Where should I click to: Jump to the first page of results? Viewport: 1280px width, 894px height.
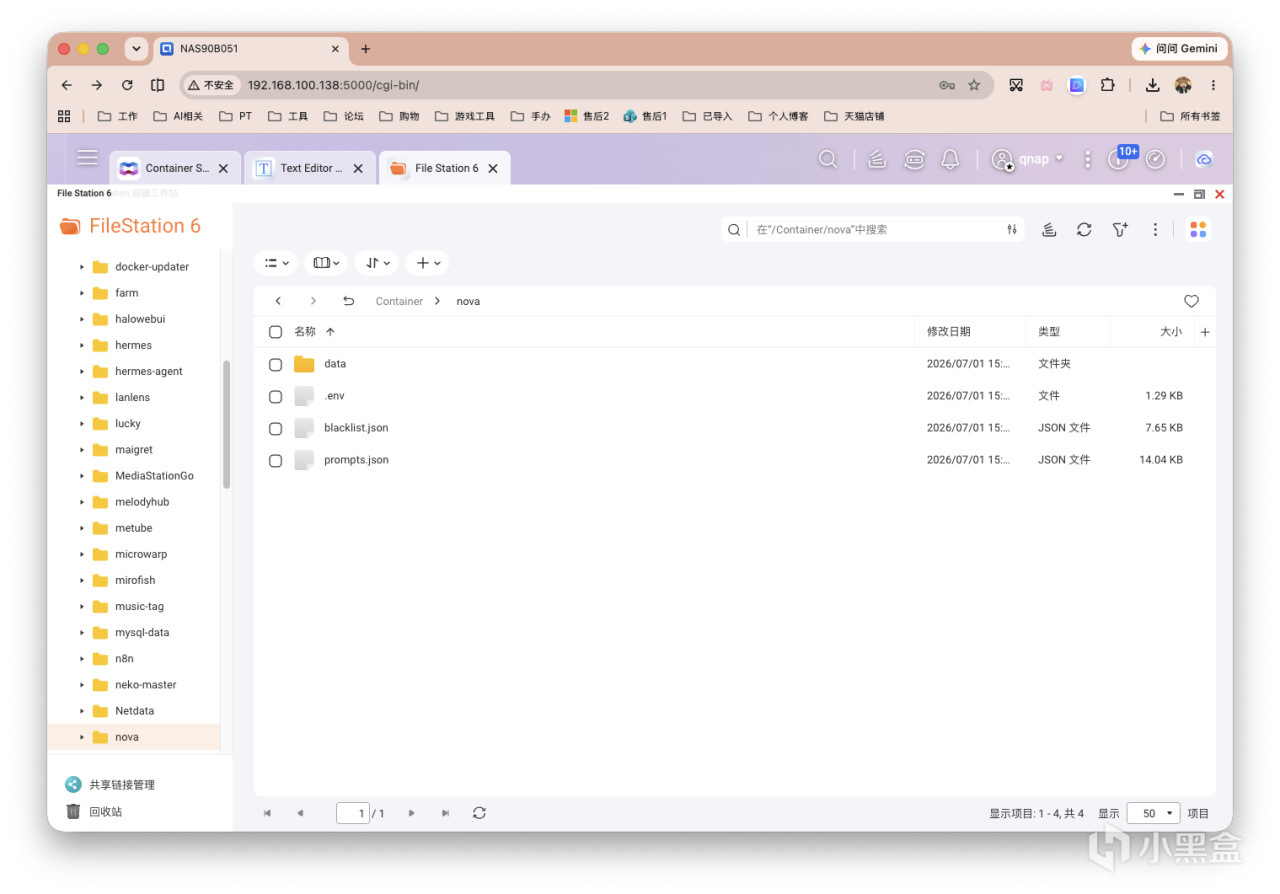point(267,813)
